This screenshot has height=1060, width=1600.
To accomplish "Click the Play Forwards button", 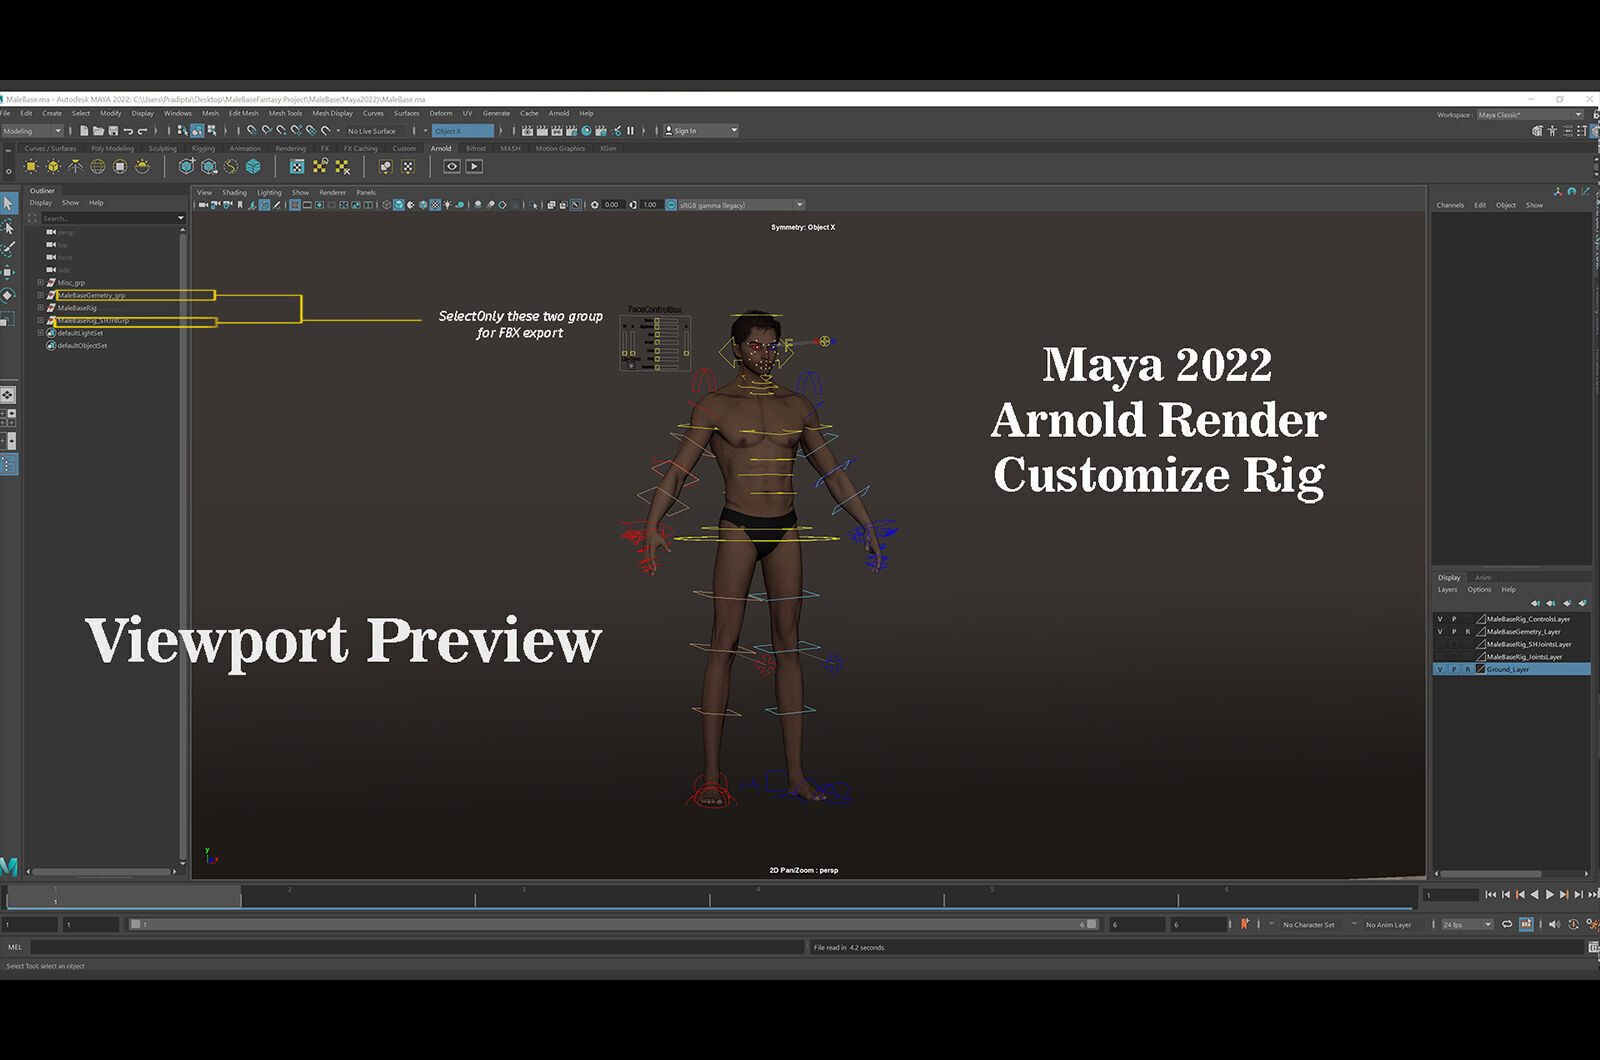I will [x=1550, y=895].
